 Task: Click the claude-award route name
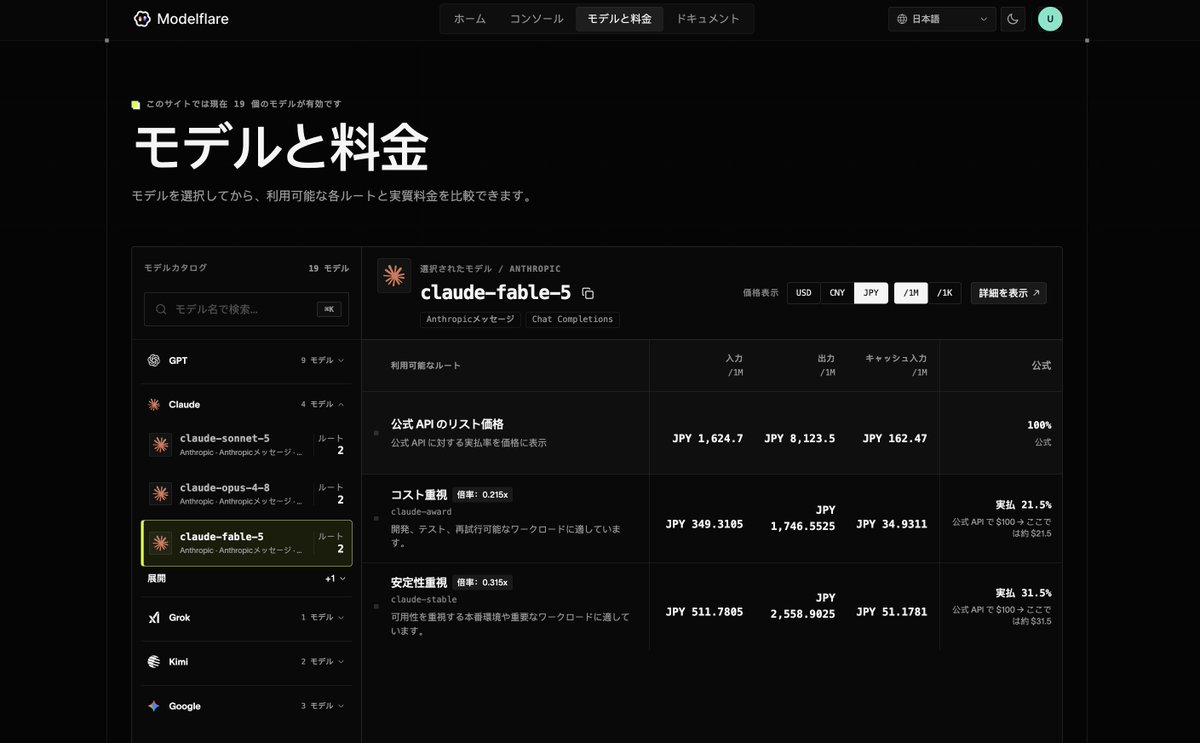pos(421,511)
